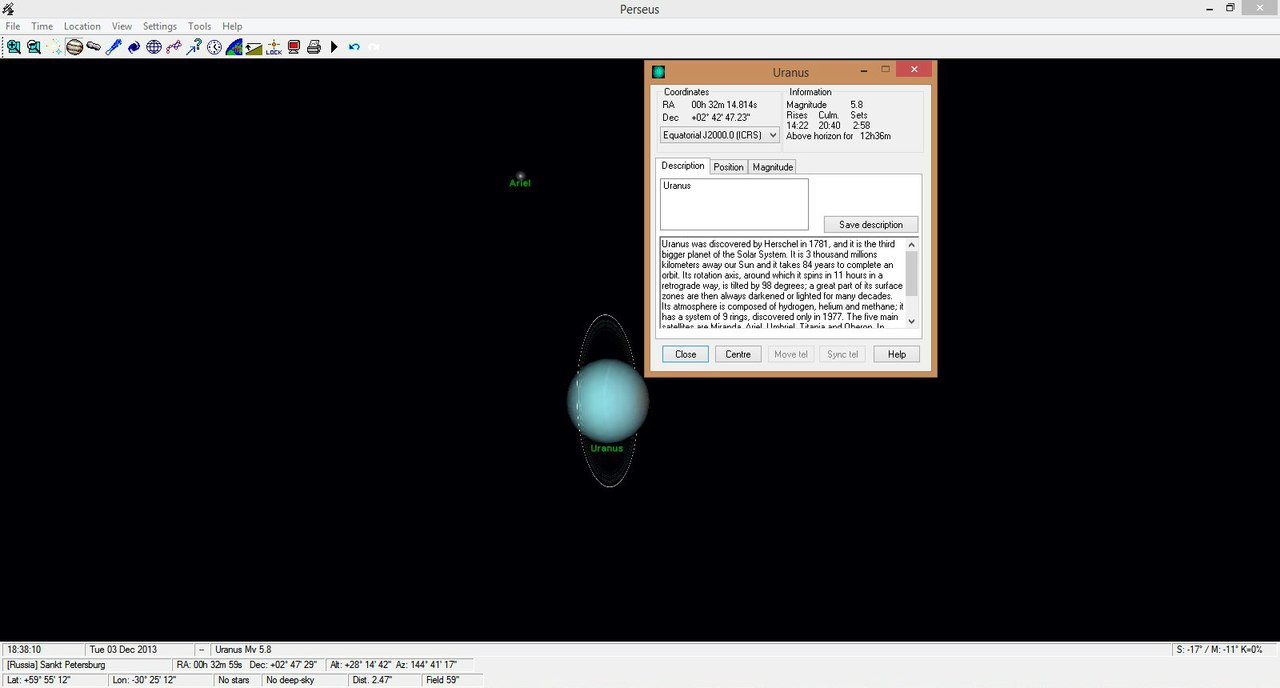The height and width of the screenshot is (688, 1280).
Task: Click the Uranus planet in sky view
Action: [608, 399]
